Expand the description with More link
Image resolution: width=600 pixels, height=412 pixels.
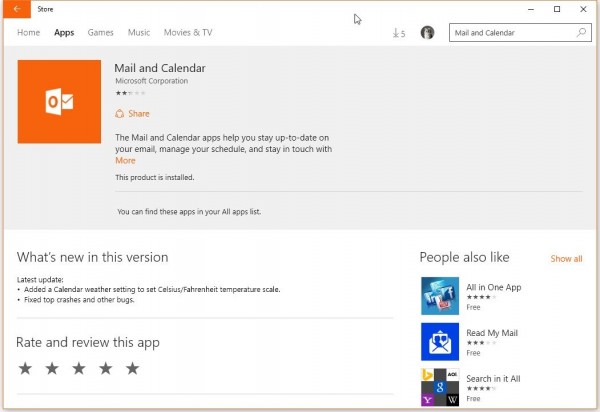(x=126, y=161)
